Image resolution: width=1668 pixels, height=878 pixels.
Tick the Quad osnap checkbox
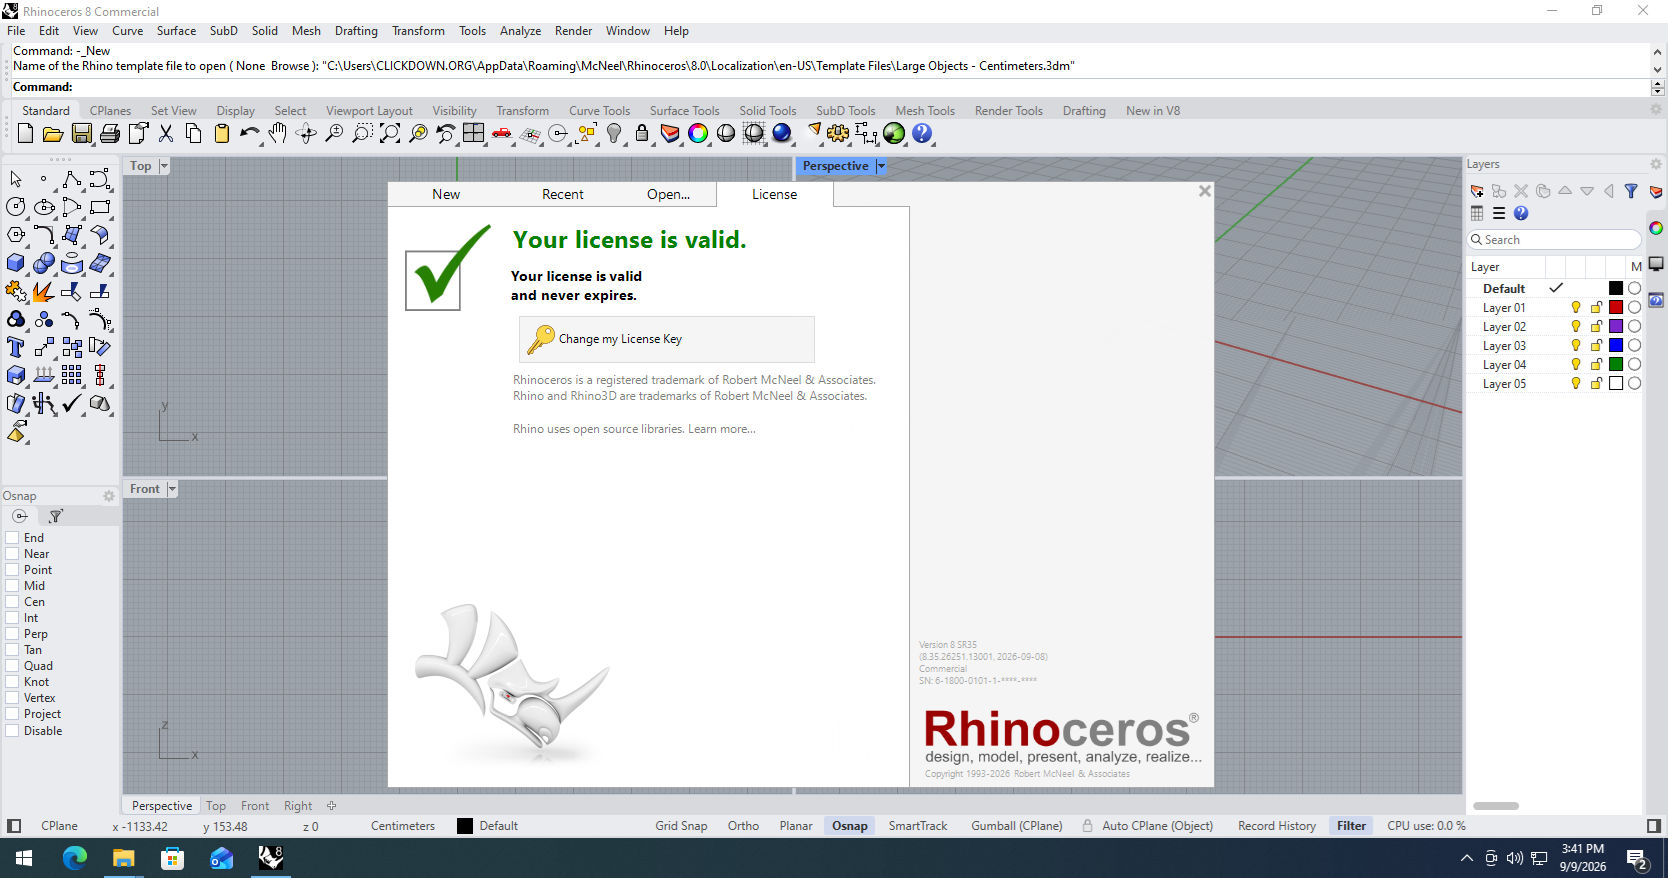point(13,666)
